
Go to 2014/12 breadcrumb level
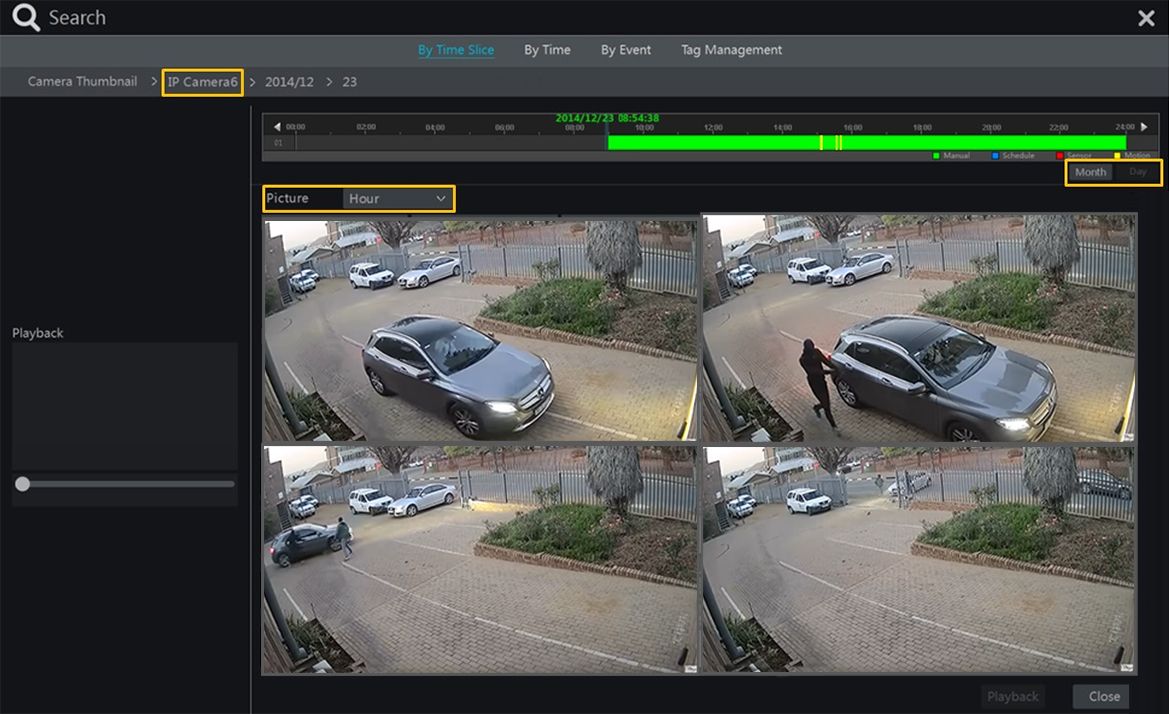[x=289, y=82]
